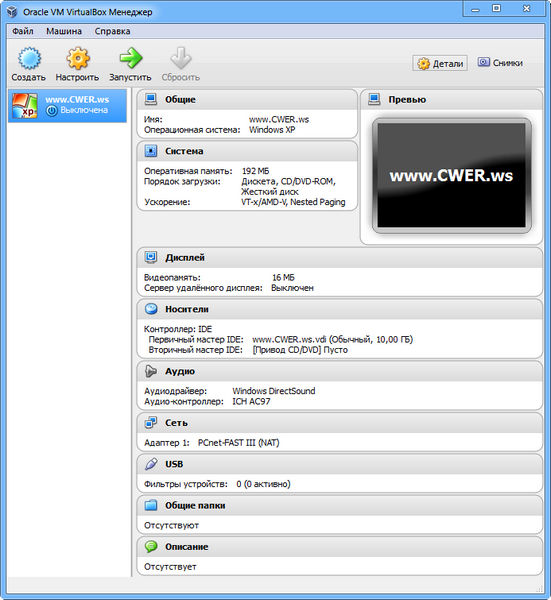
Task: Click the 16 МБ video memory value
Action: point(283,277)
